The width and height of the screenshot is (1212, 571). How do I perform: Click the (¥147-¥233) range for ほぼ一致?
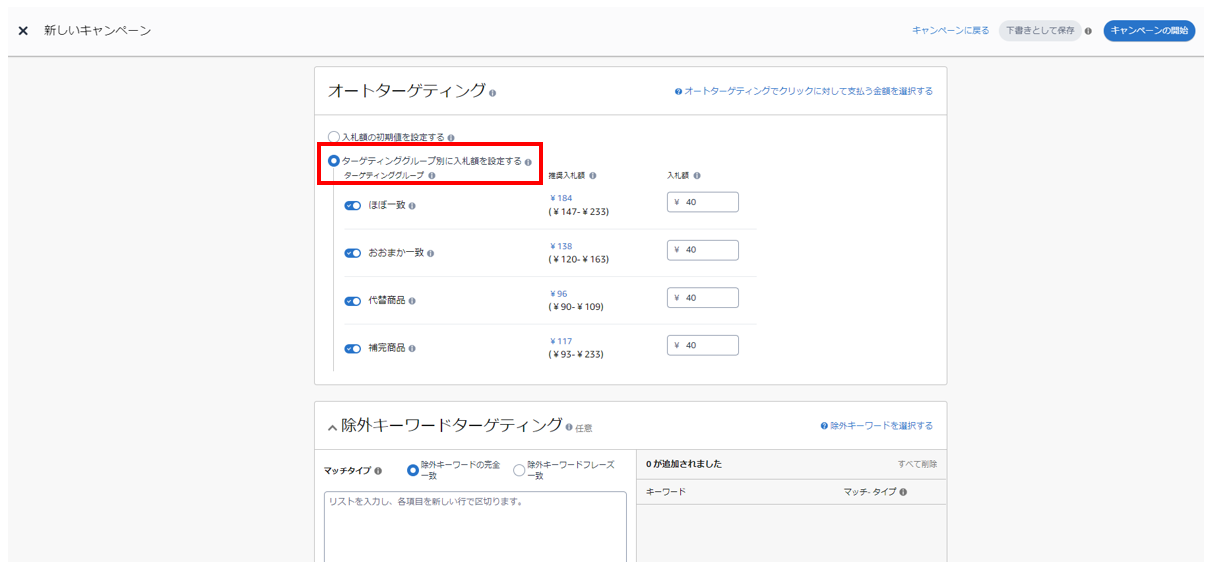pos(579,212)
